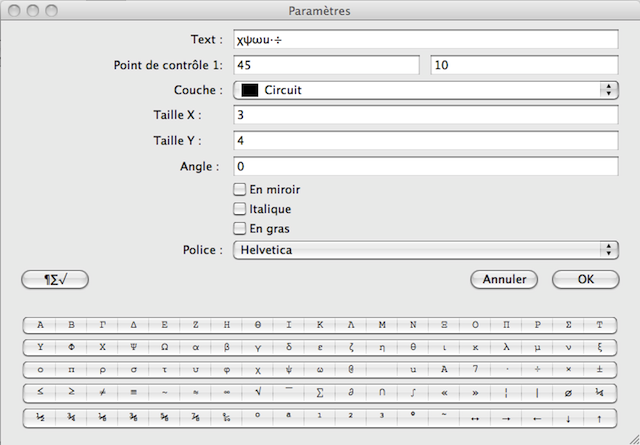The height and width of the screenshot is (445, 640).
Task: Insert the lowercase pi π symbol
Action: (71, 370)
